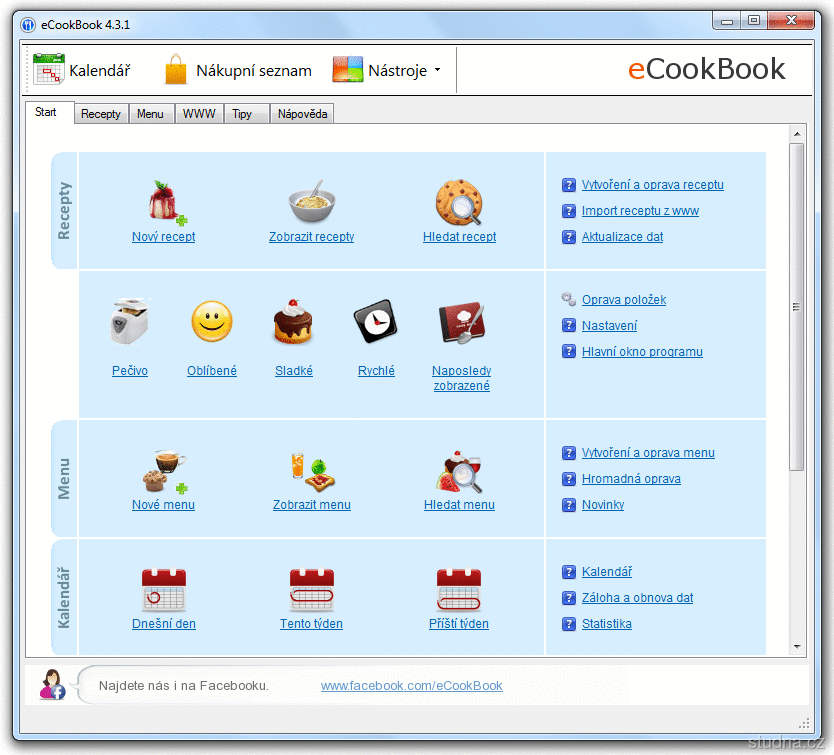
Task: Click the Kalendář toolbar calendar icon
Action: pos(48,69)
